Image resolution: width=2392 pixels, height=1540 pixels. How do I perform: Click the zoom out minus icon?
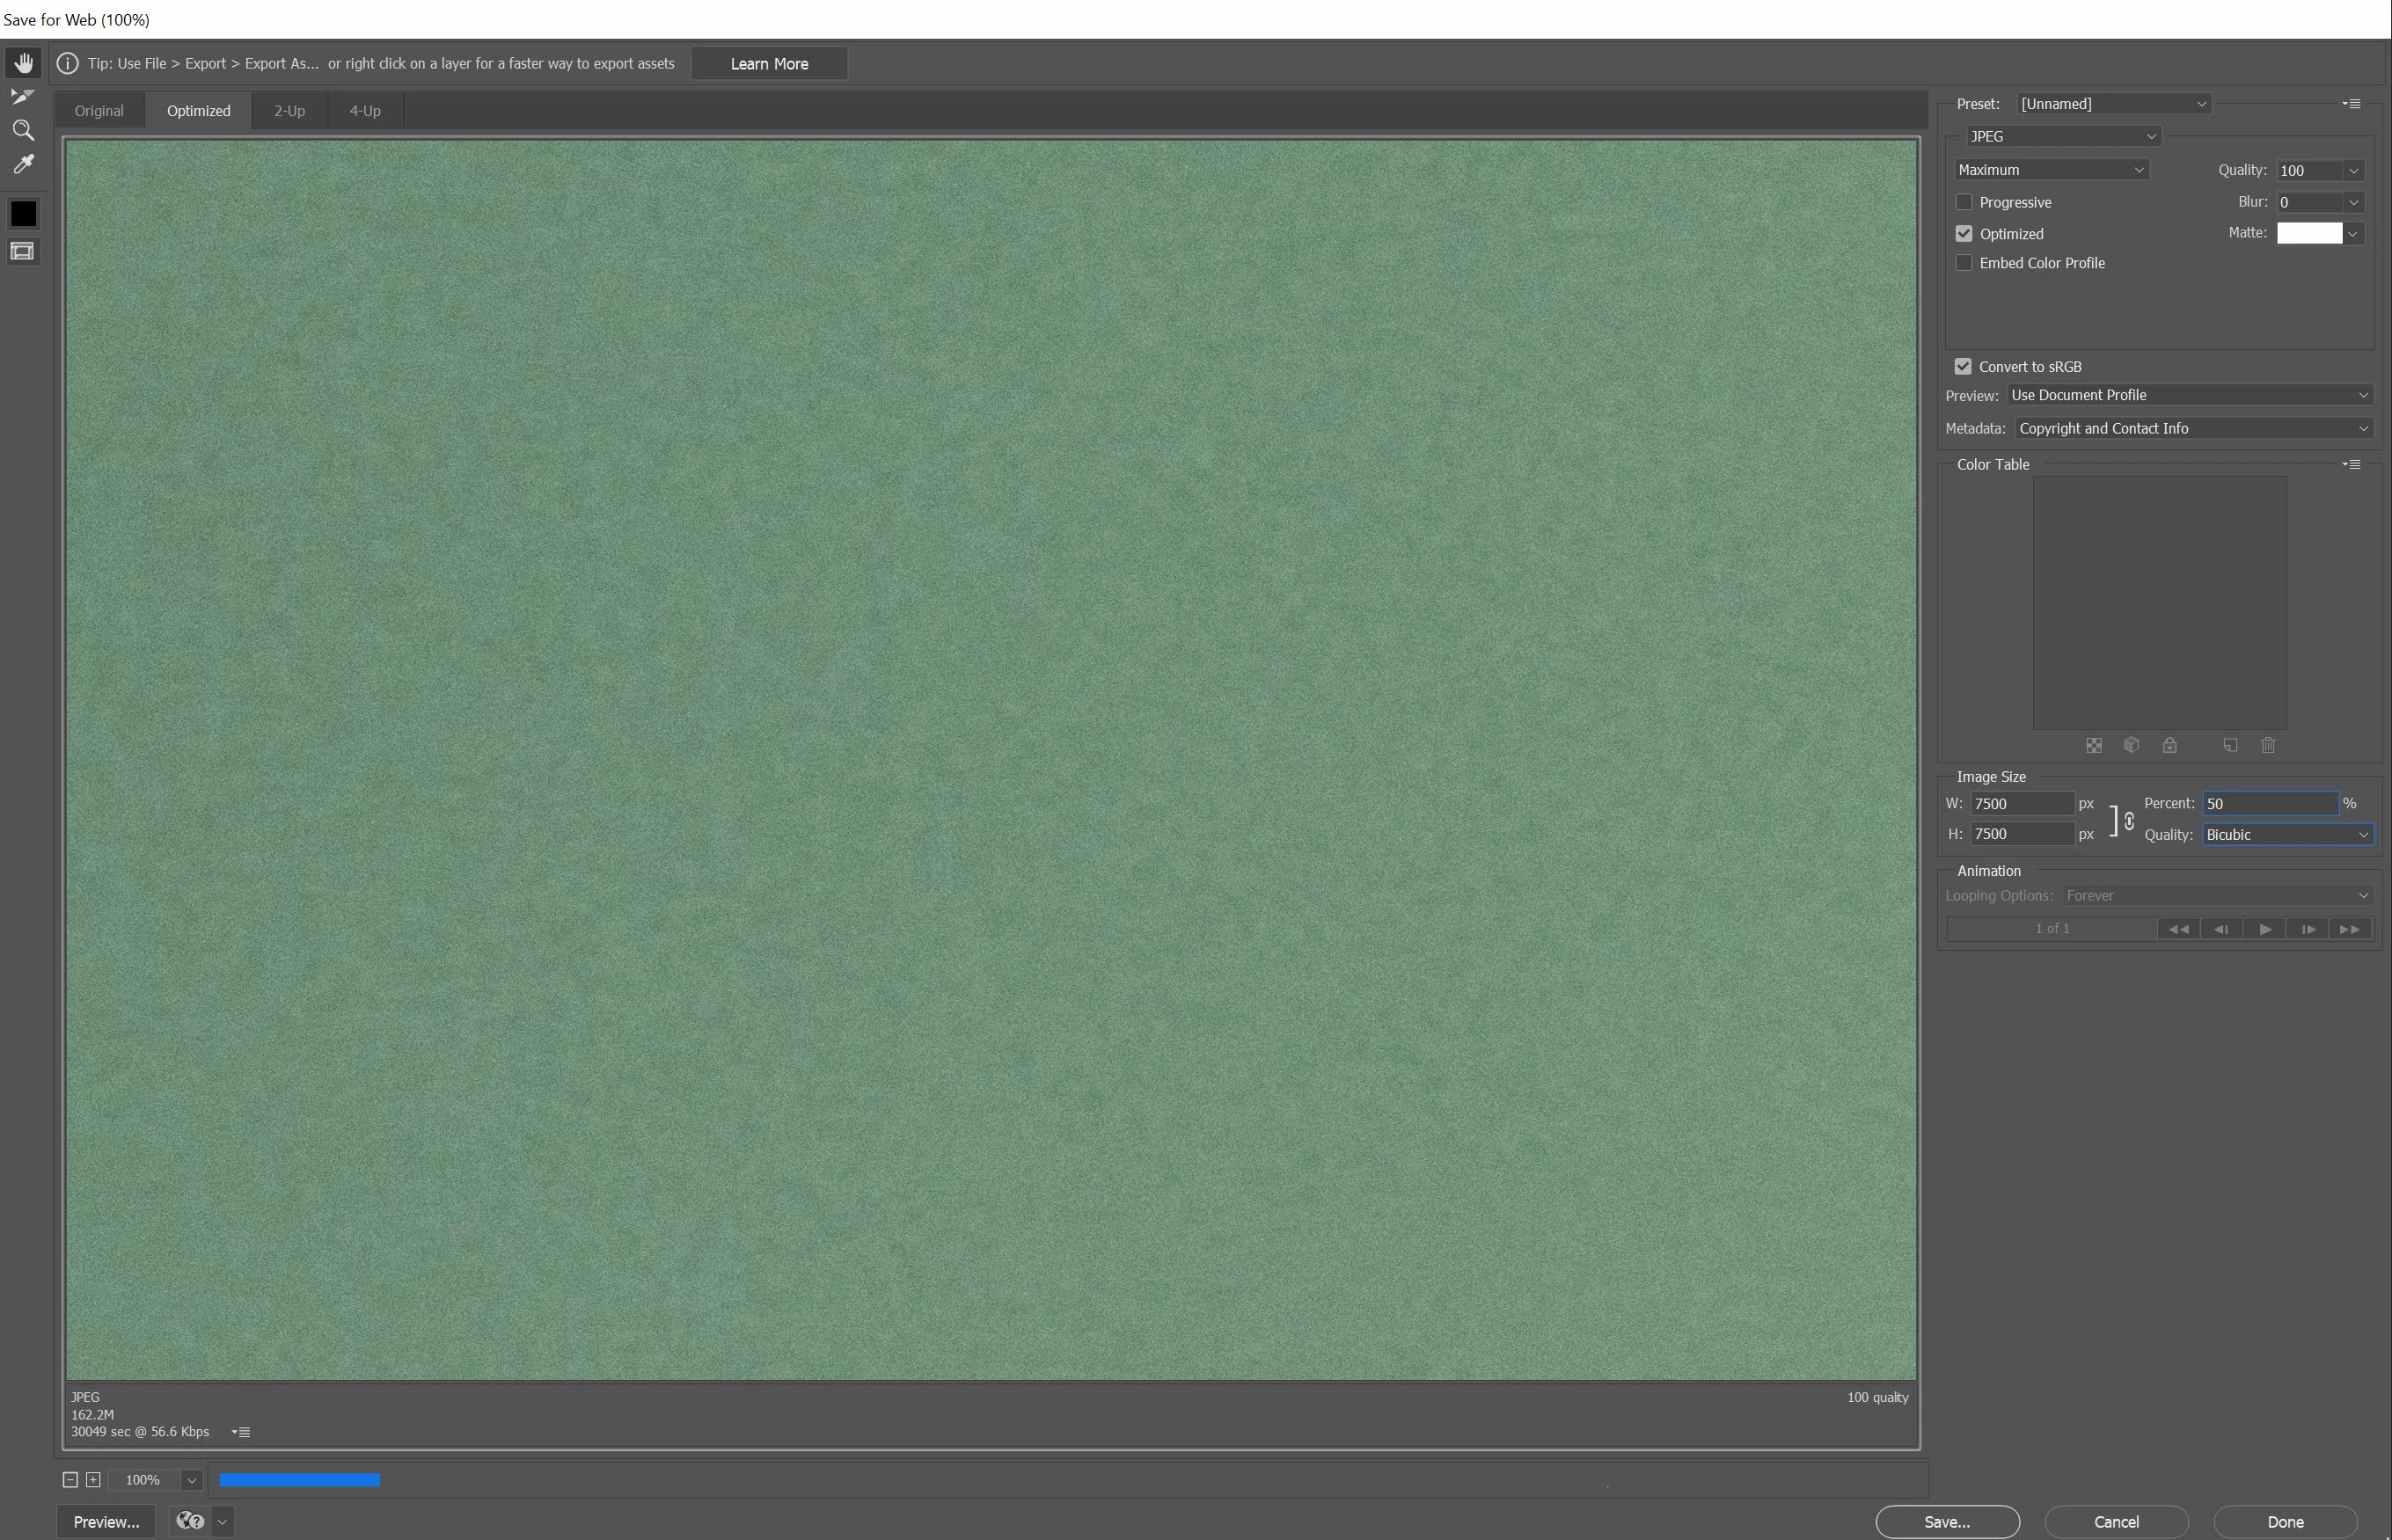(x=70, y=1480)
